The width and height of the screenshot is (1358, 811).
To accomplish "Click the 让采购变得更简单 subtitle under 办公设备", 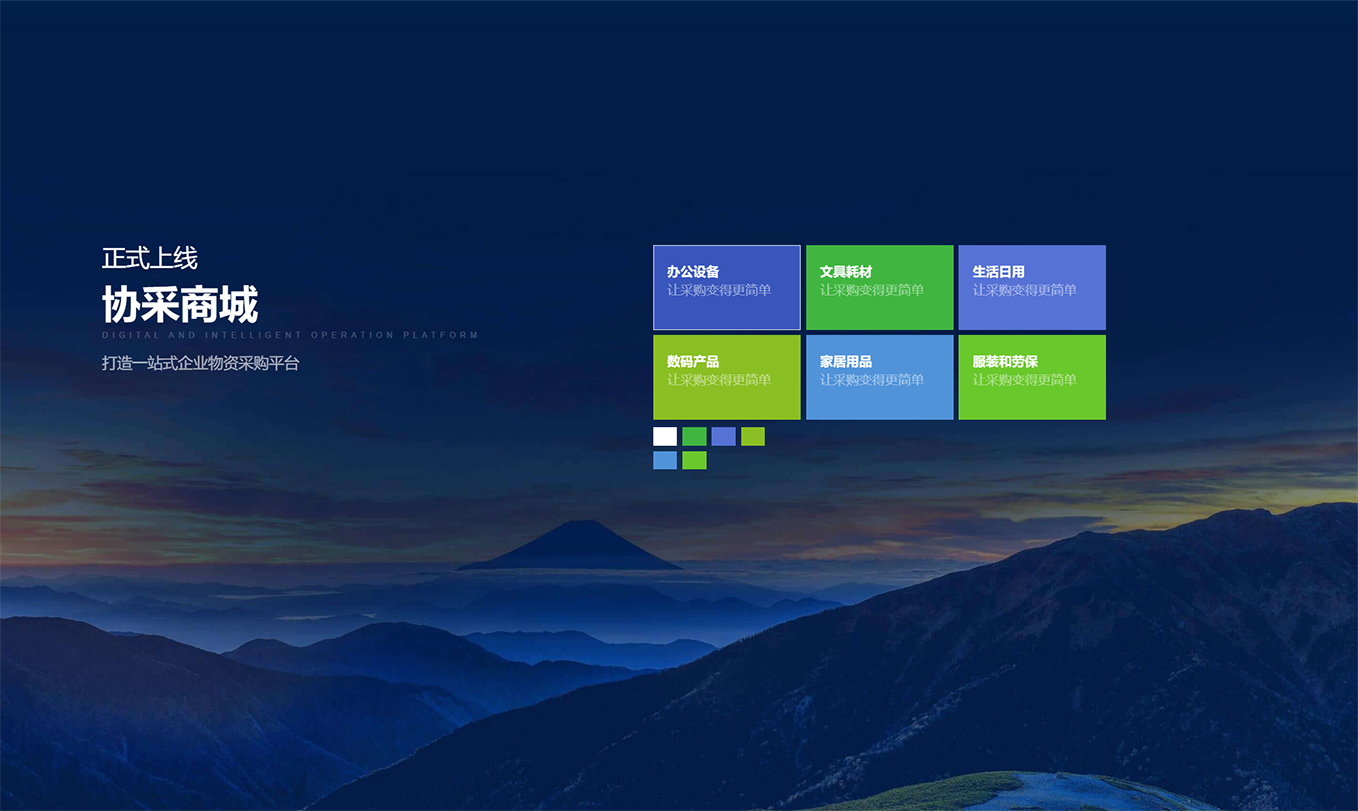I will [x=719, y=290].
